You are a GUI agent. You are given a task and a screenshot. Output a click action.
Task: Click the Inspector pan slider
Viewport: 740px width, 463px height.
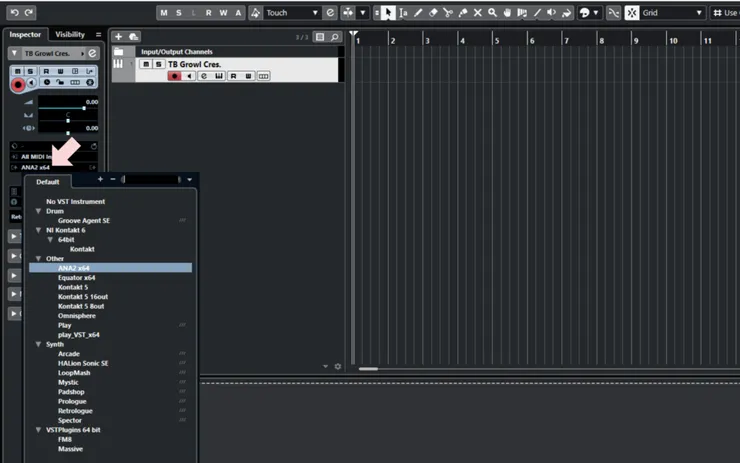pyautogui.click(x=68, y=121)
